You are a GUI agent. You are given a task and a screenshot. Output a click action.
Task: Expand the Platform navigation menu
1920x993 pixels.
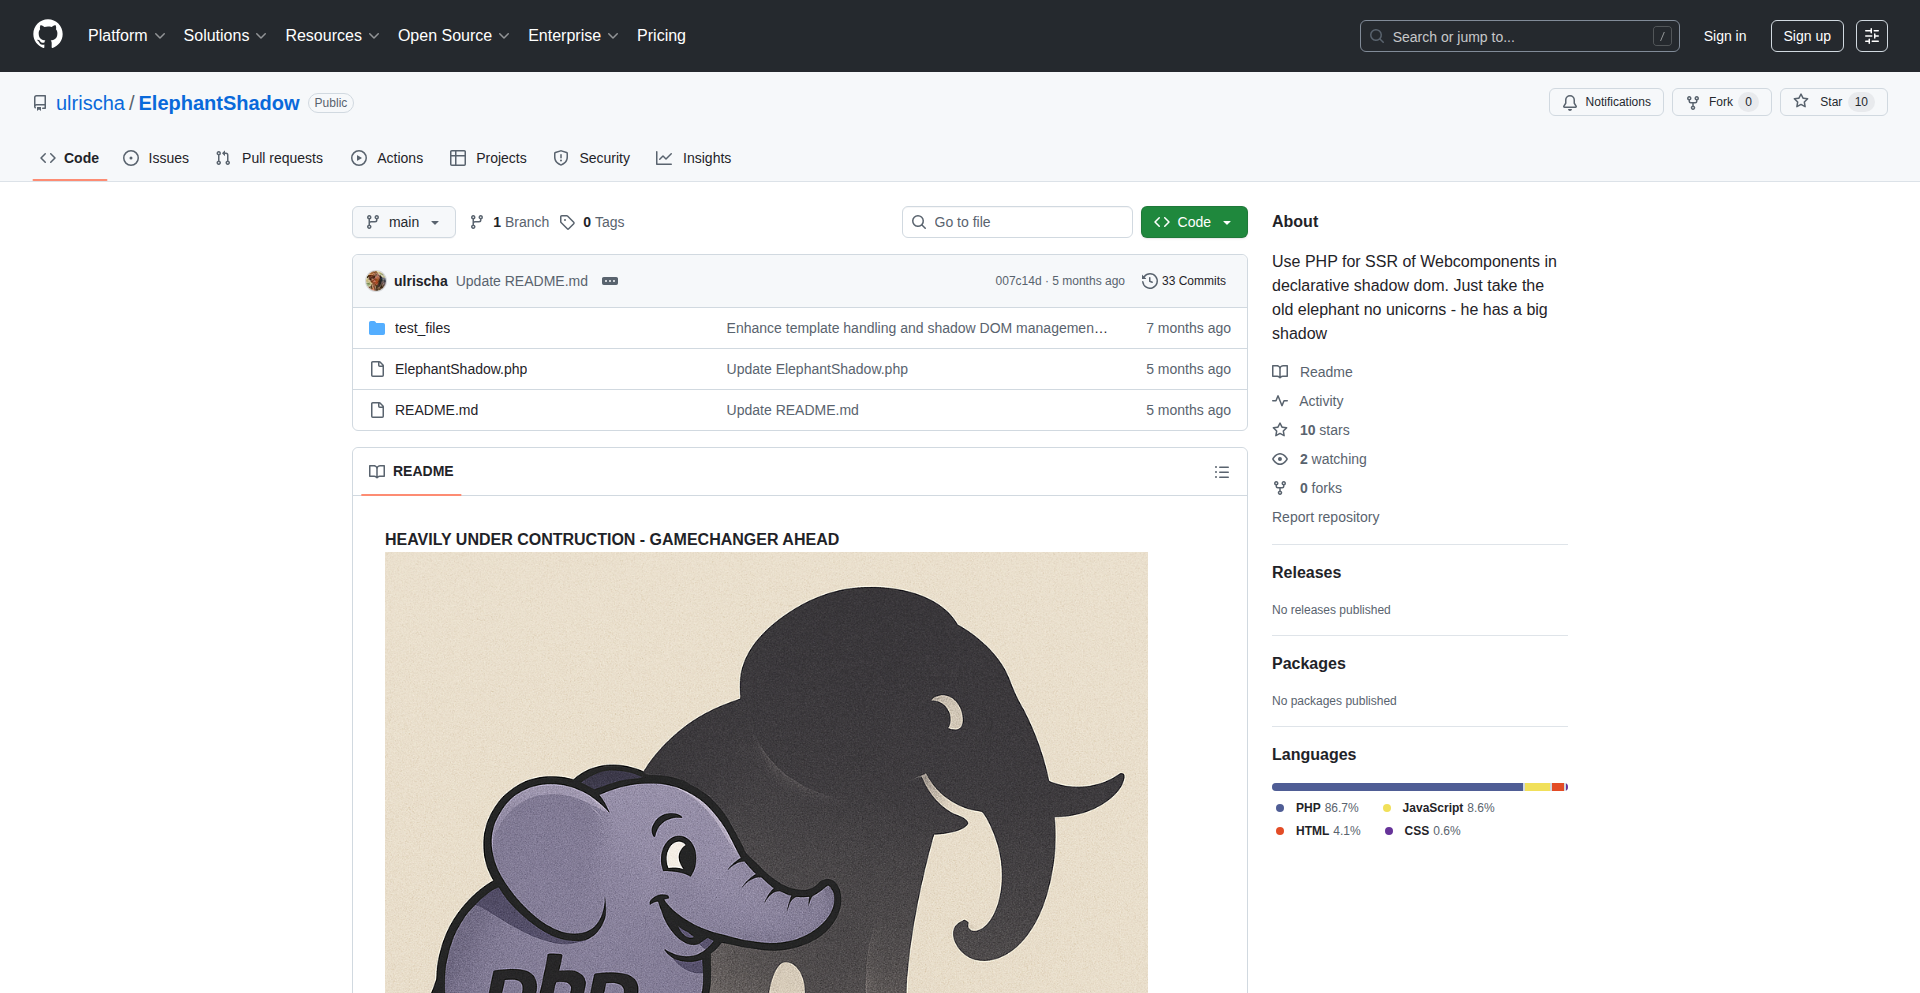click(x=126, y=36)
